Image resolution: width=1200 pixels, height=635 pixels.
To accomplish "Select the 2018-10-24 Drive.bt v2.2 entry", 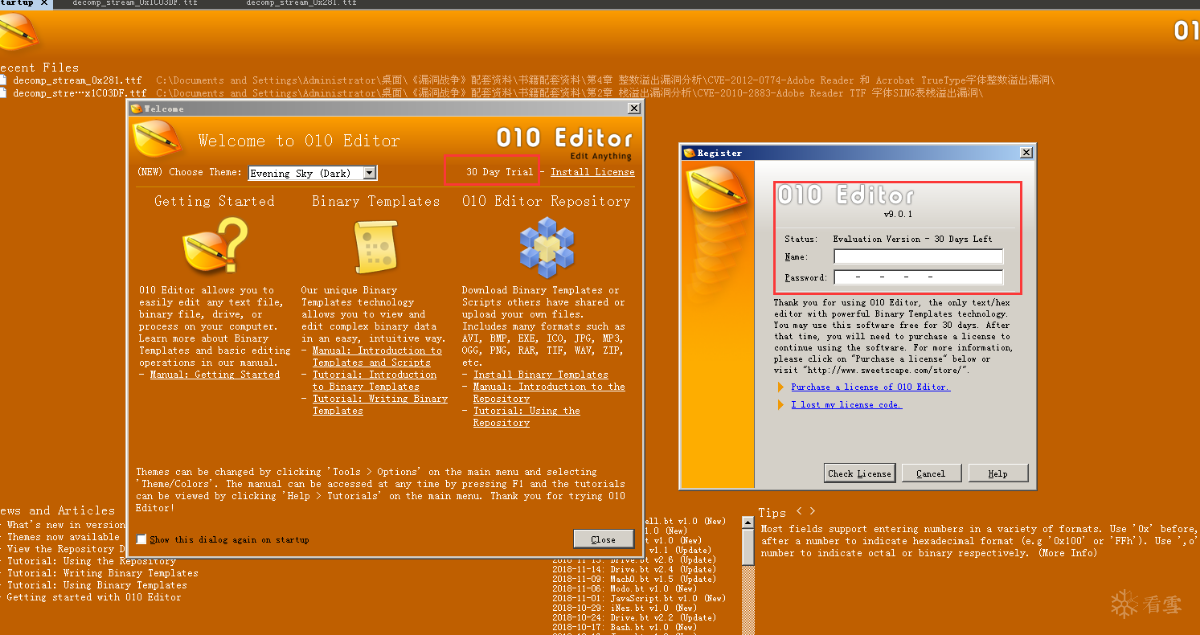I will (x=634, y=618).
